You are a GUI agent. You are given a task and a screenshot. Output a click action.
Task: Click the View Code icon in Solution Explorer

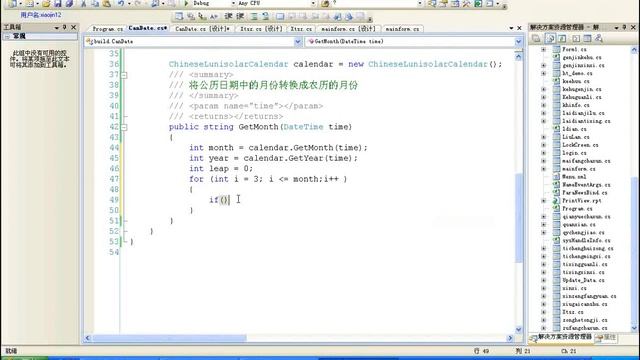576,39
